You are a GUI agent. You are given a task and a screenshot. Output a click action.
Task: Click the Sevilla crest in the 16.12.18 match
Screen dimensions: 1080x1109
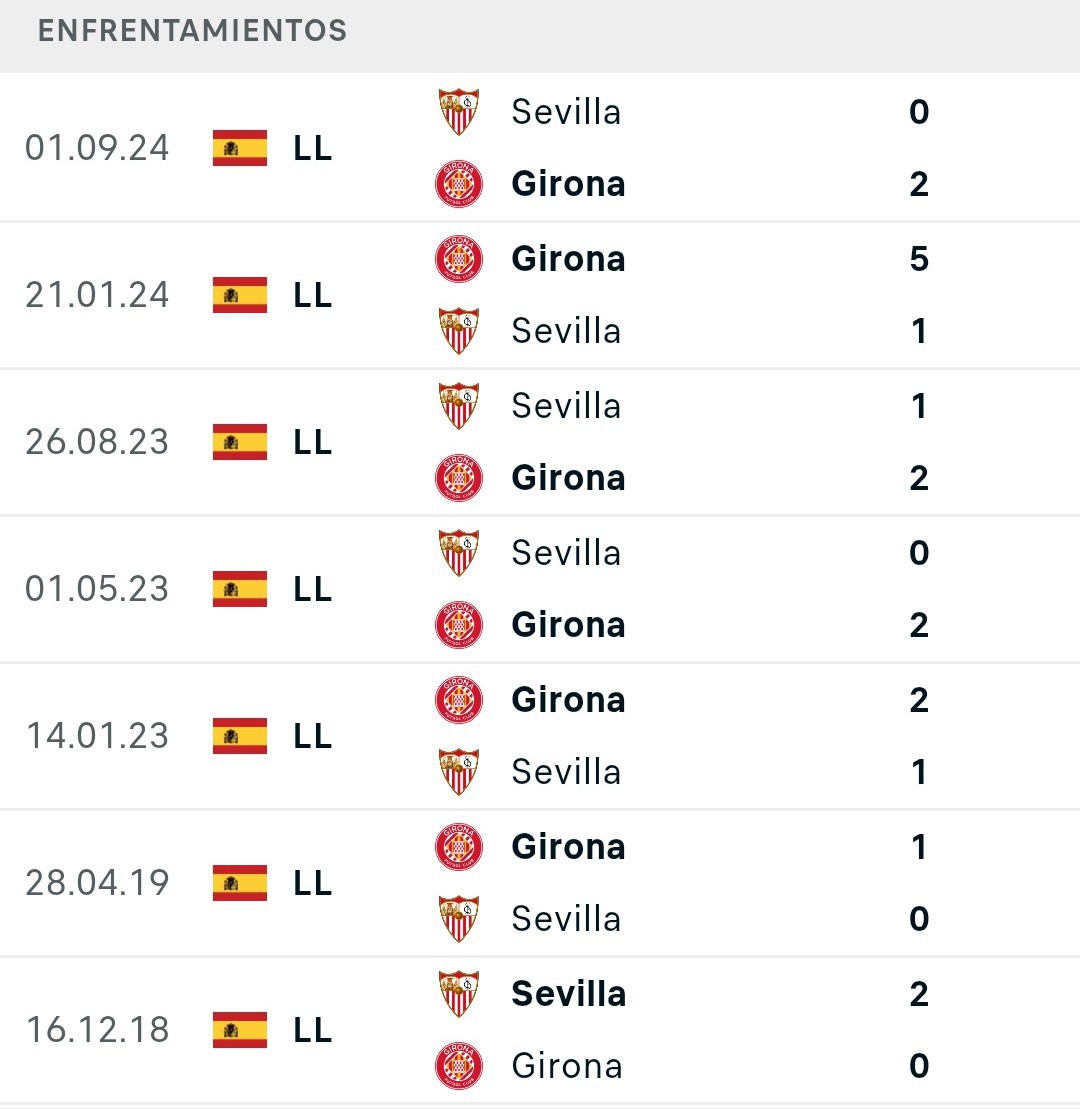458,994
